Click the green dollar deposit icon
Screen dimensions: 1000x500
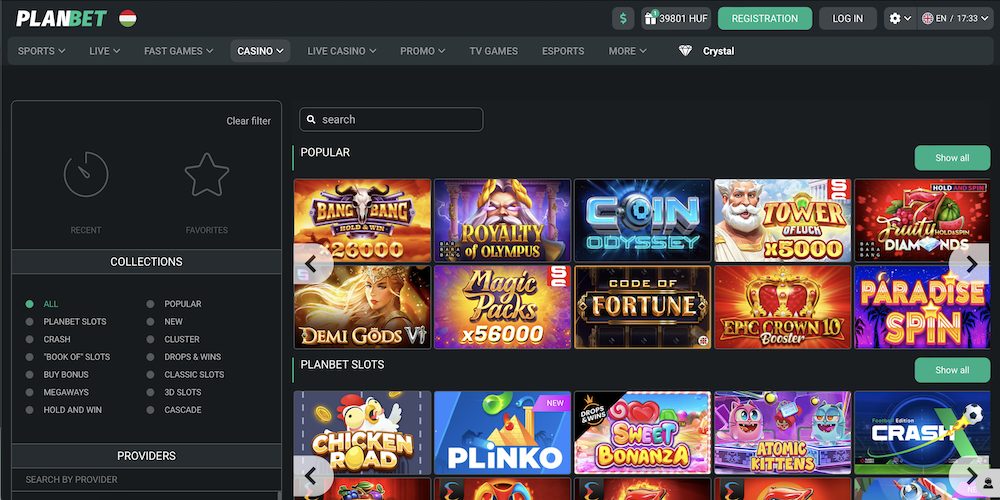pyautogui.click(x=624, y=18)
